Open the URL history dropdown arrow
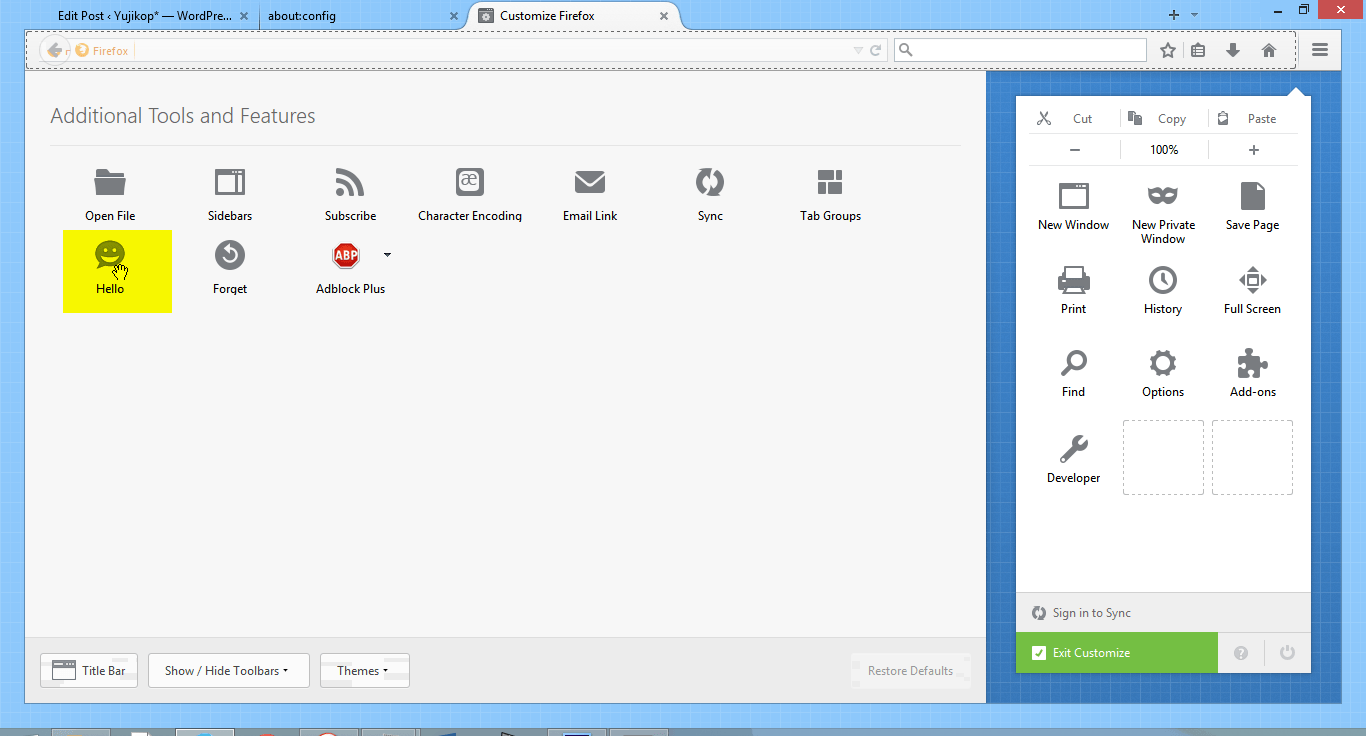1366x736 pixels. 858,50
